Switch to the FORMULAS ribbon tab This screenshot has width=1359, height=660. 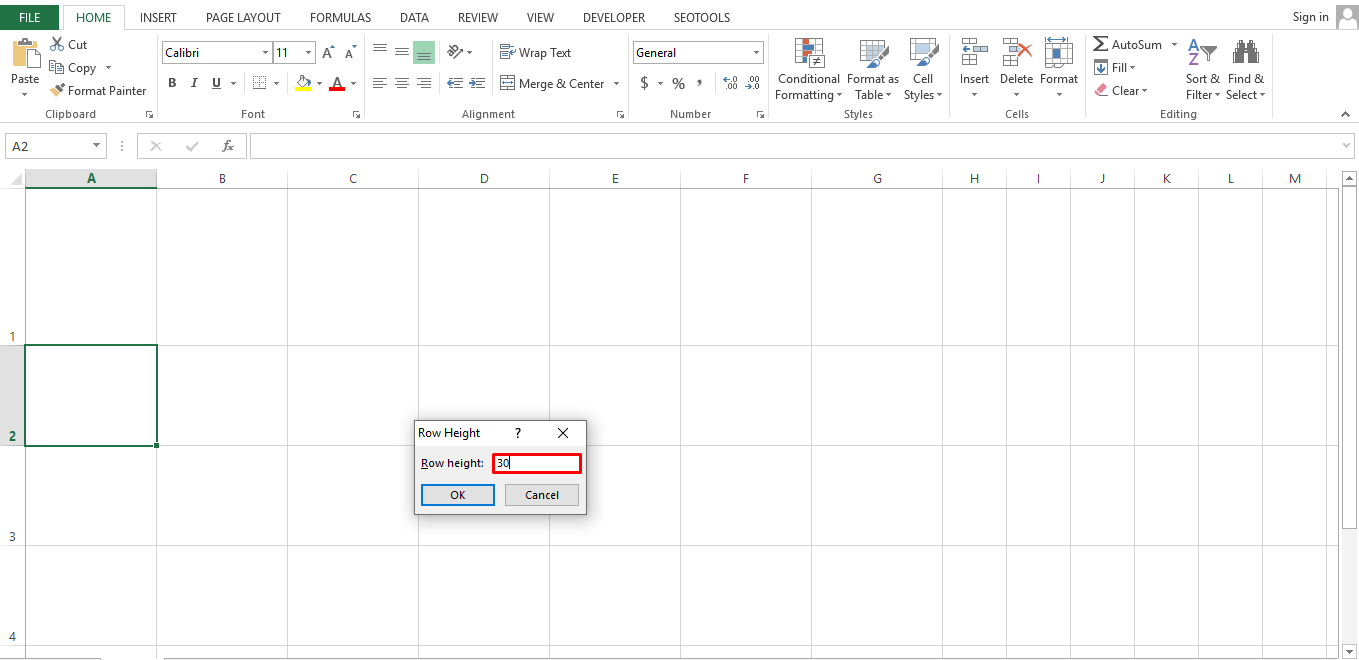[340, 17]
